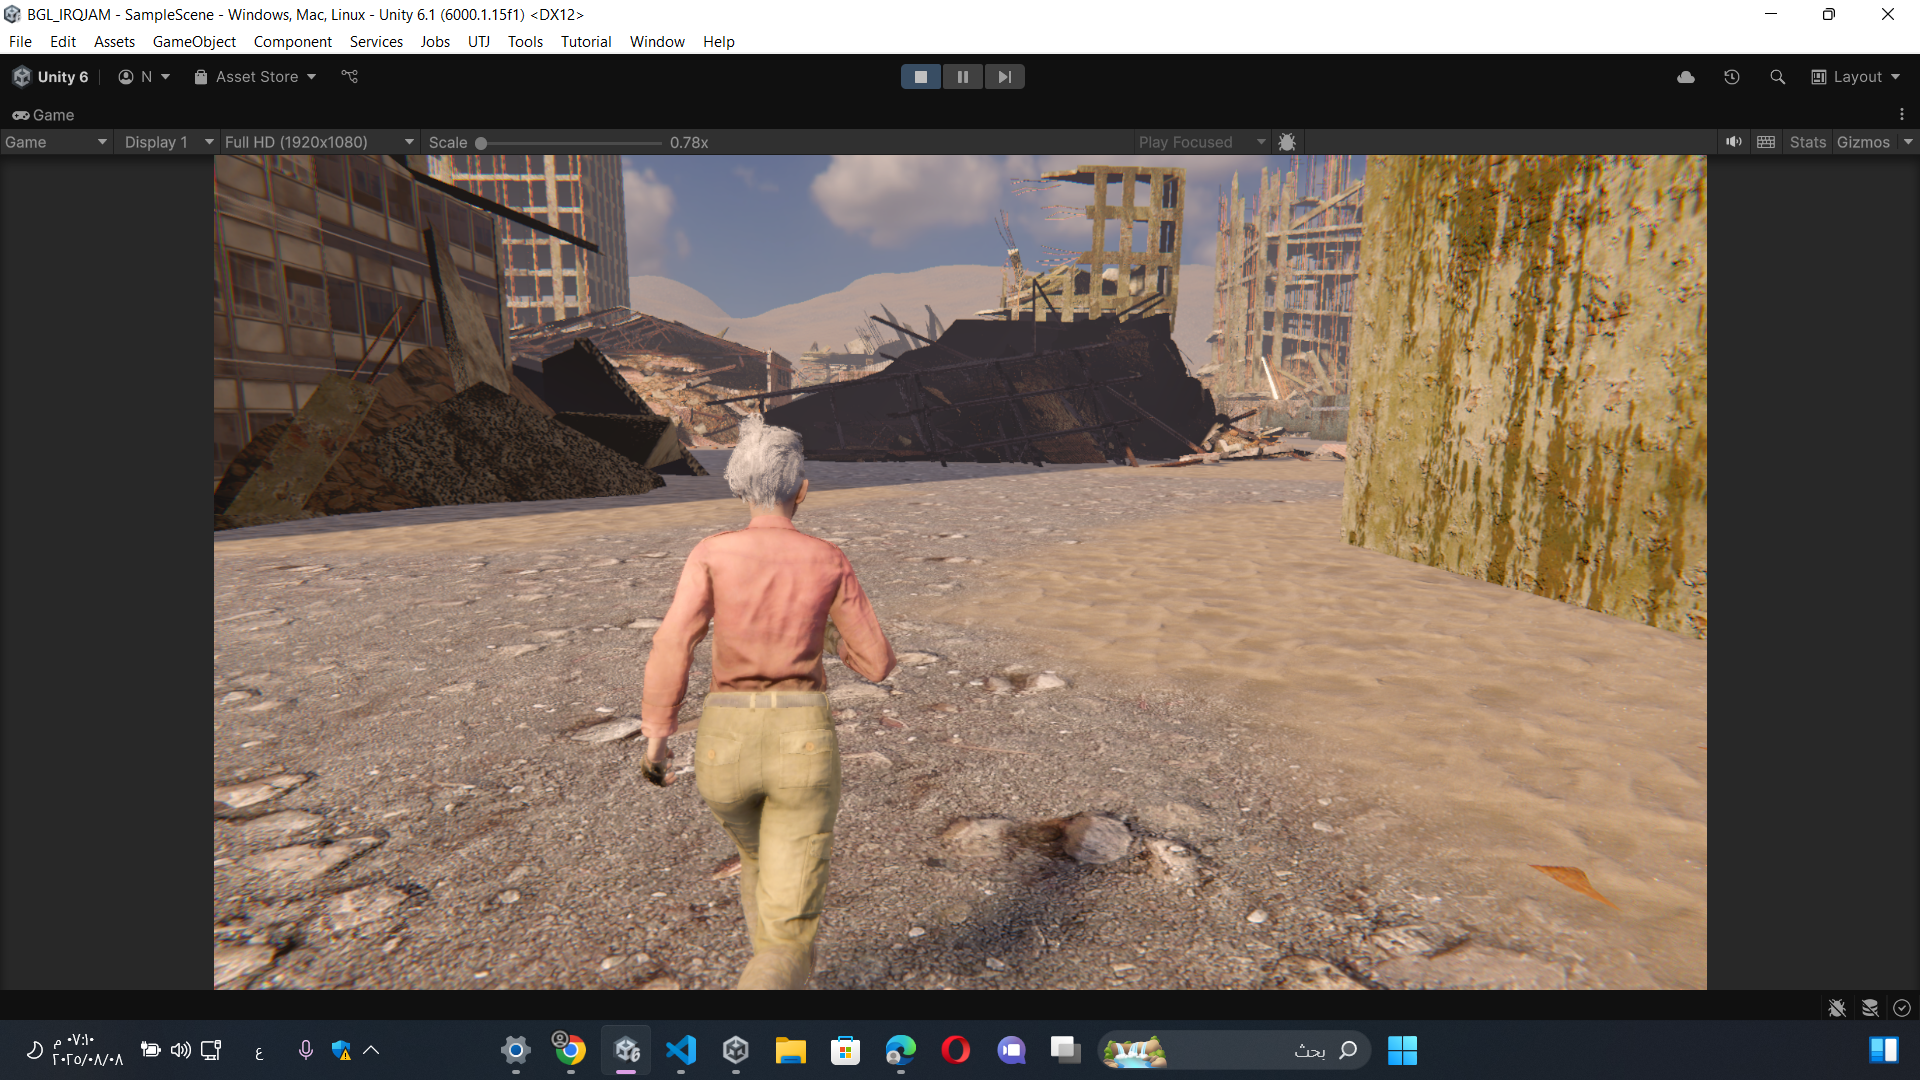Open the Display 1 dropdown
Screen dimensions: 1920x1080
(166, 142)
